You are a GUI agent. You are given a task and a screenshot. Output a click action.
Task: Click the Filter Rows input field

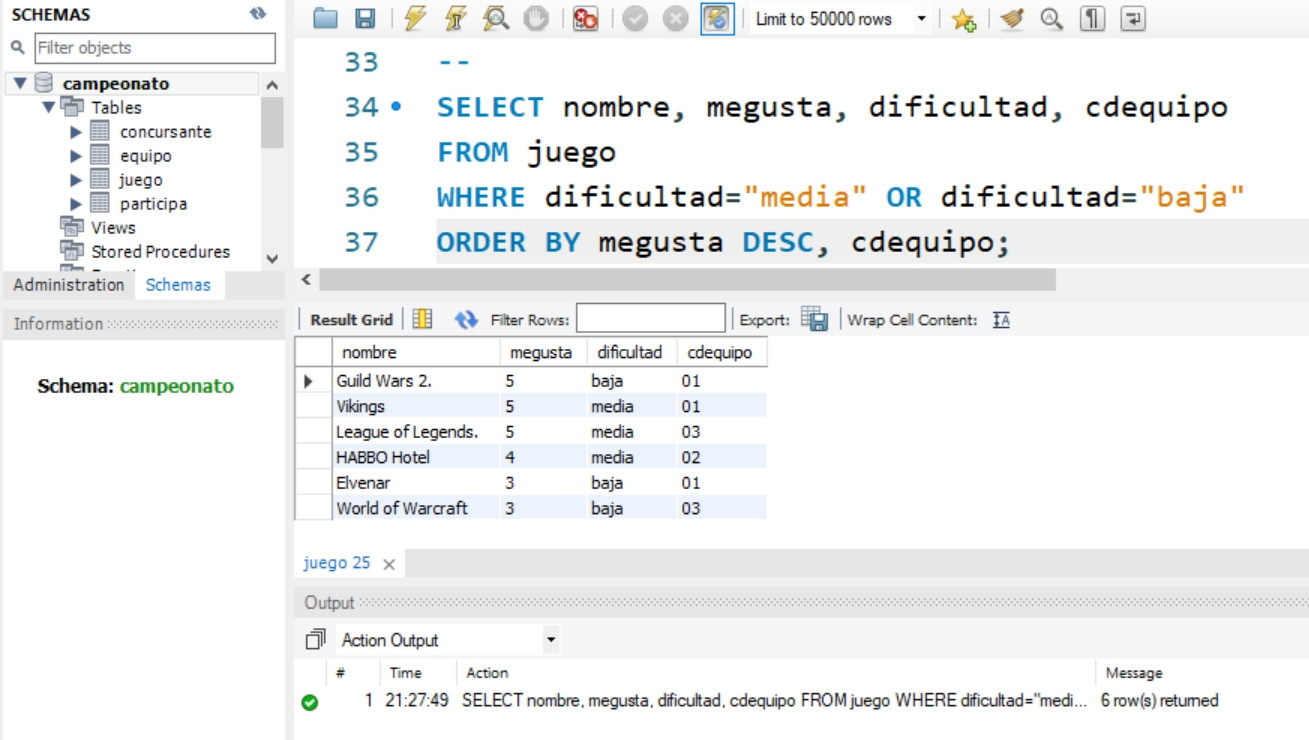point(651,319)
